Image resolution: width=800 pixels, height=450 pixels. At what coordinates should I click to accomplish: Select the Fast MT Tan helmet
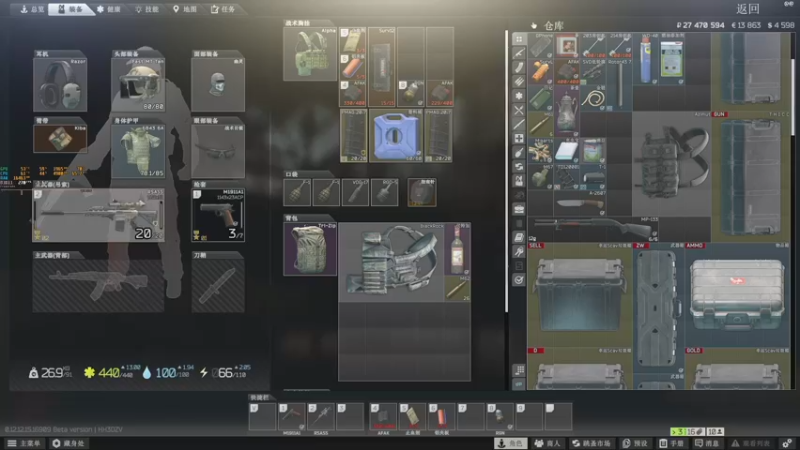pyautogui.click(x=138, y=85)
